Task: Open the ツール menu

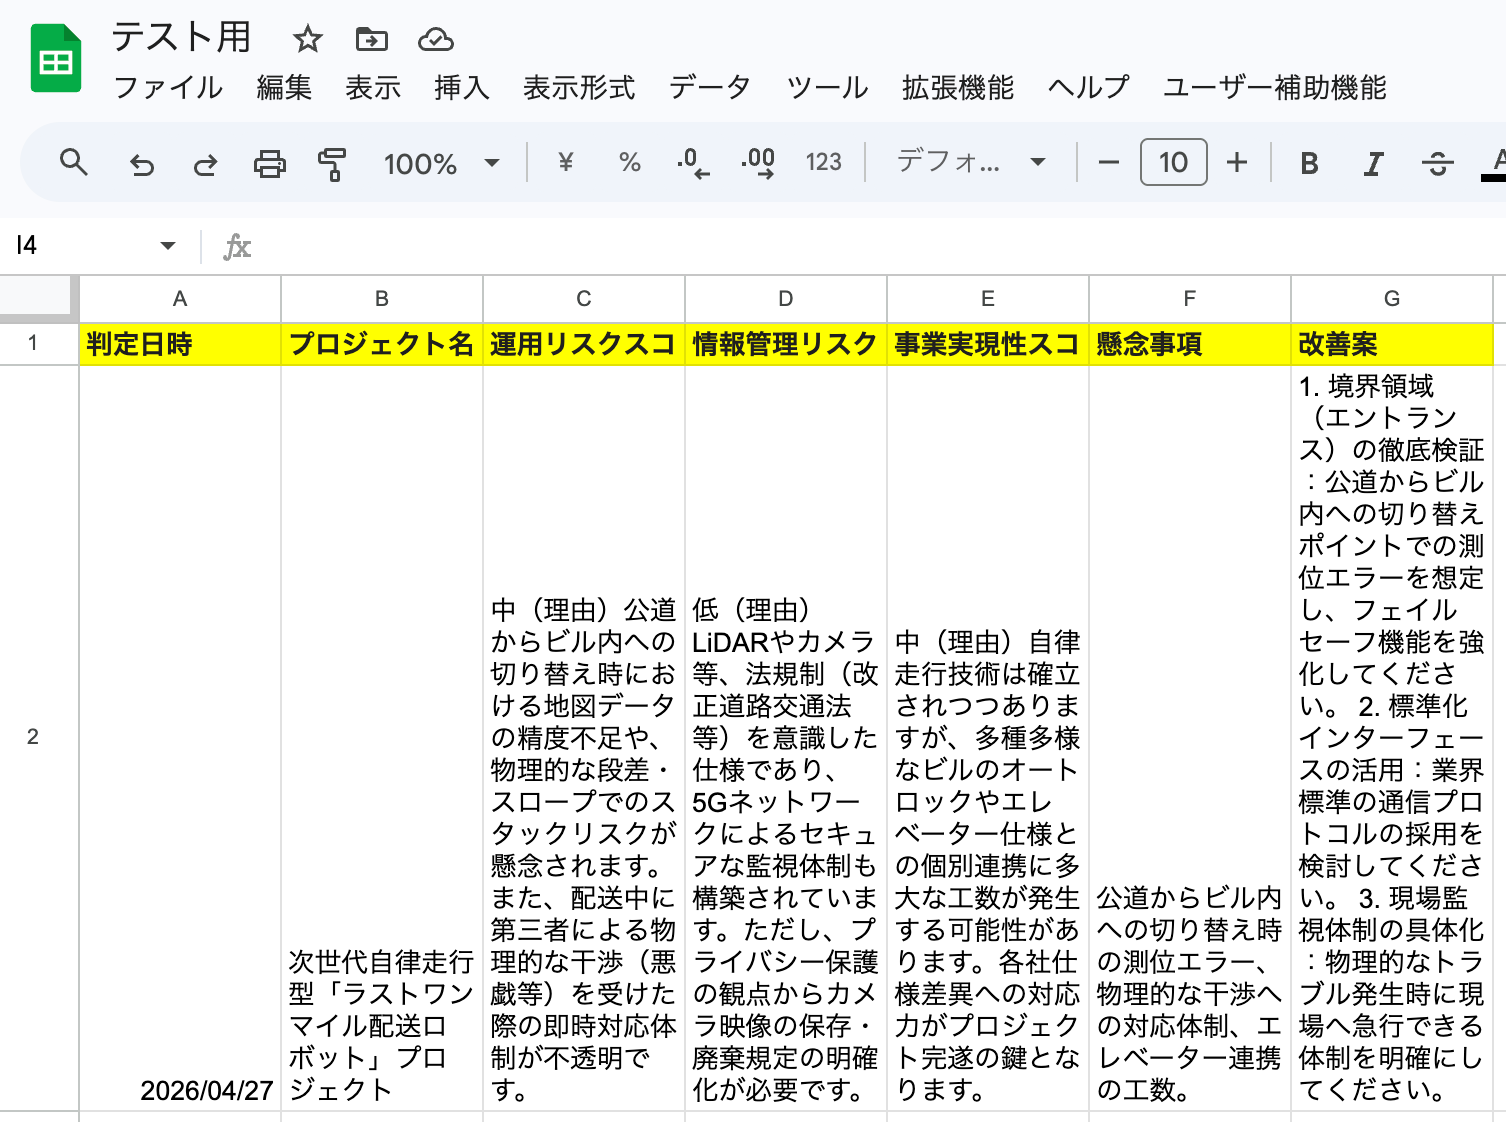Action: click(x=827, y=88)
